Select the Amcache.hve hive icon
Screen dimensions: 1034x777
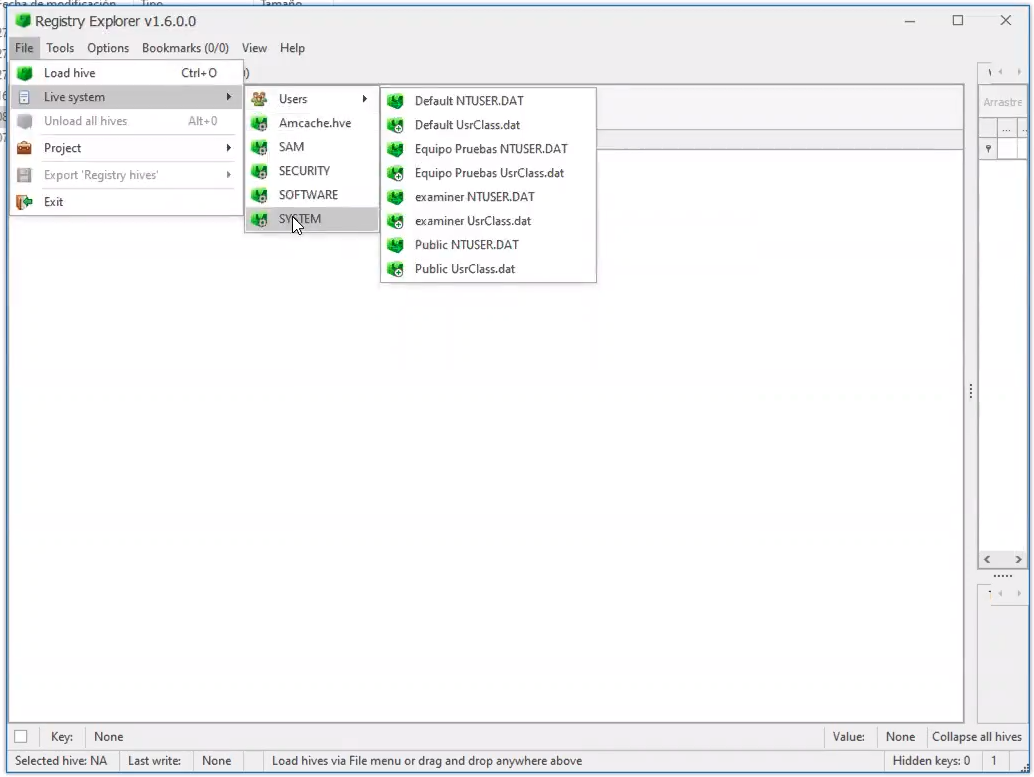[259, 122]
